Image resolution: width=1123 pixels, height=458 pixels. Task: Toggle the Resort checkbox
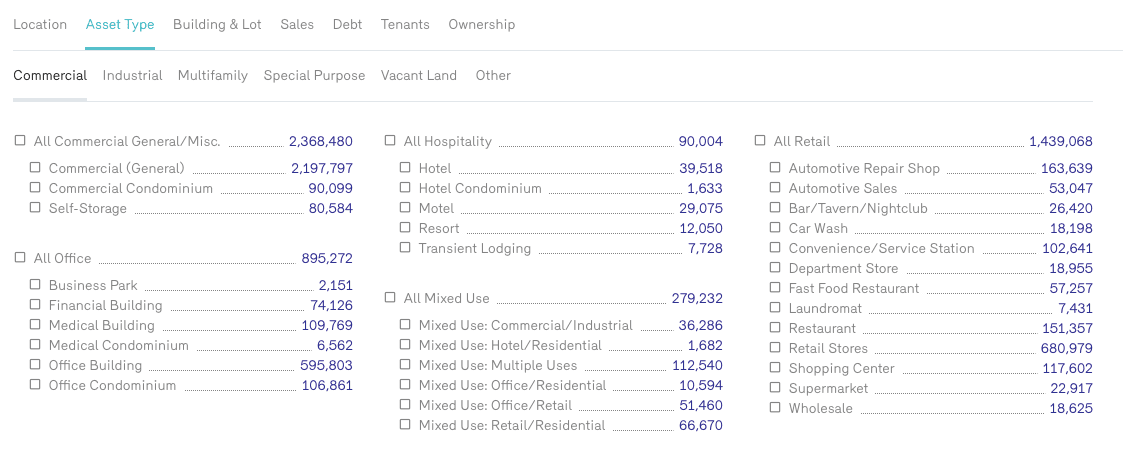405,228
